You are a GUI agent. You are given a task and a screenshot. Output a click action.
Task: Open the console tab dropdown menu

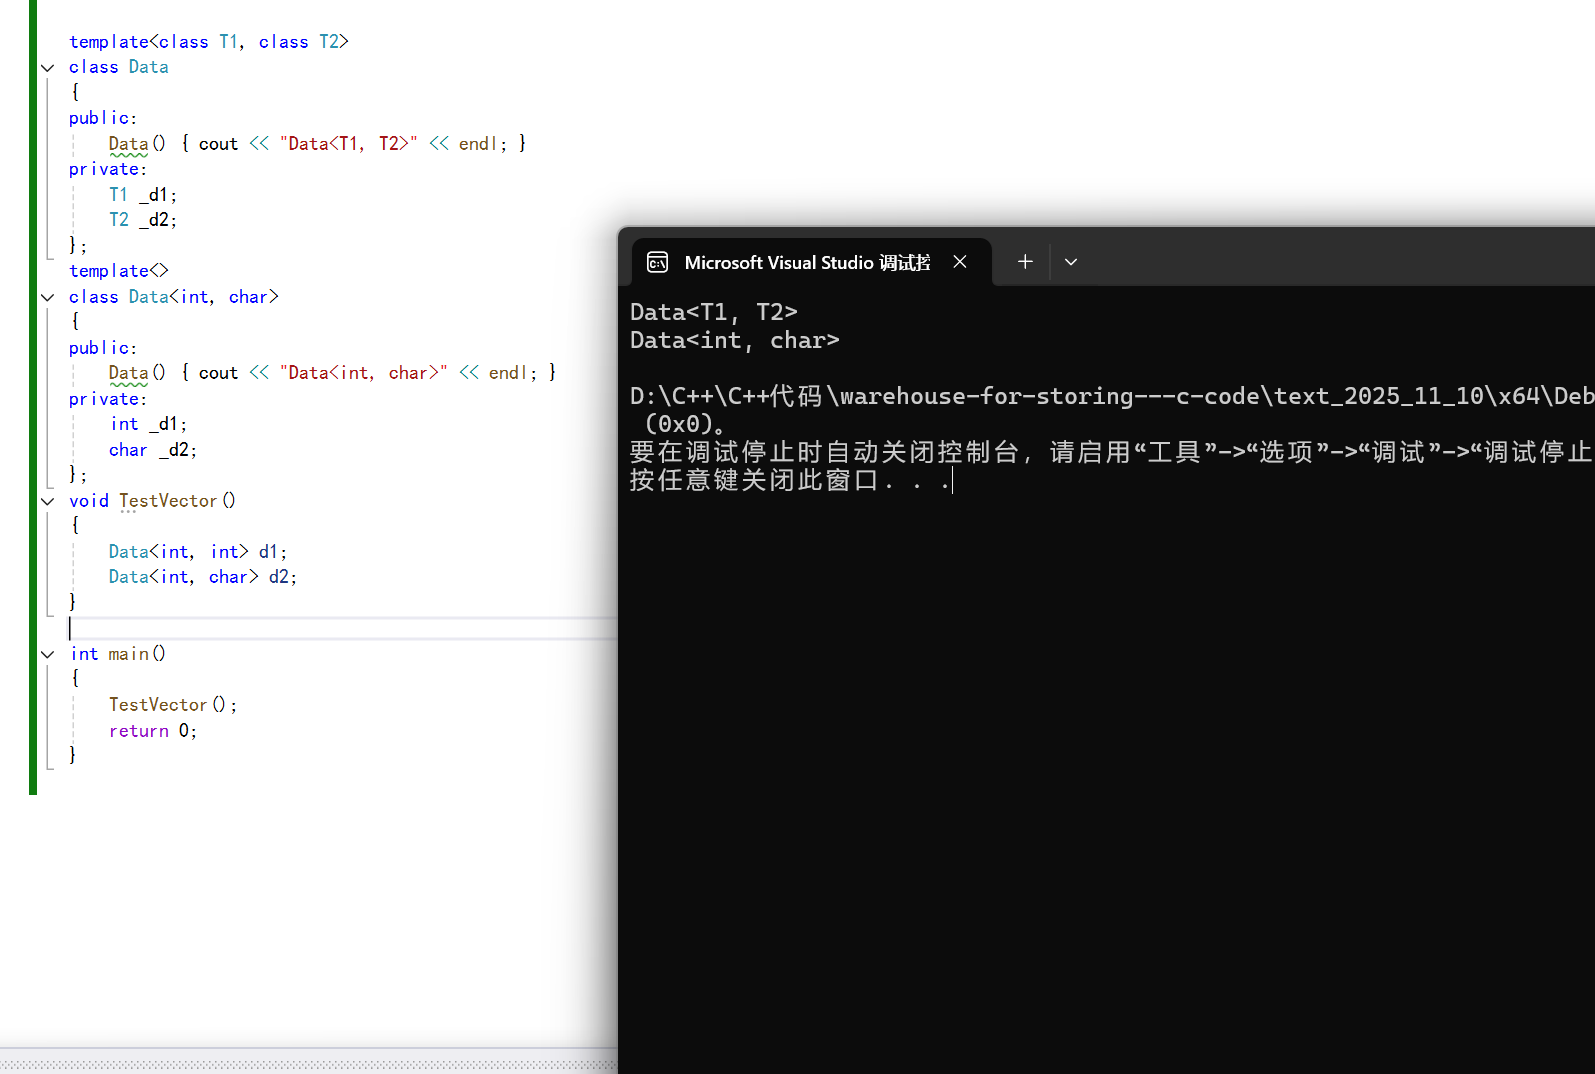(x=1071, y=262)
